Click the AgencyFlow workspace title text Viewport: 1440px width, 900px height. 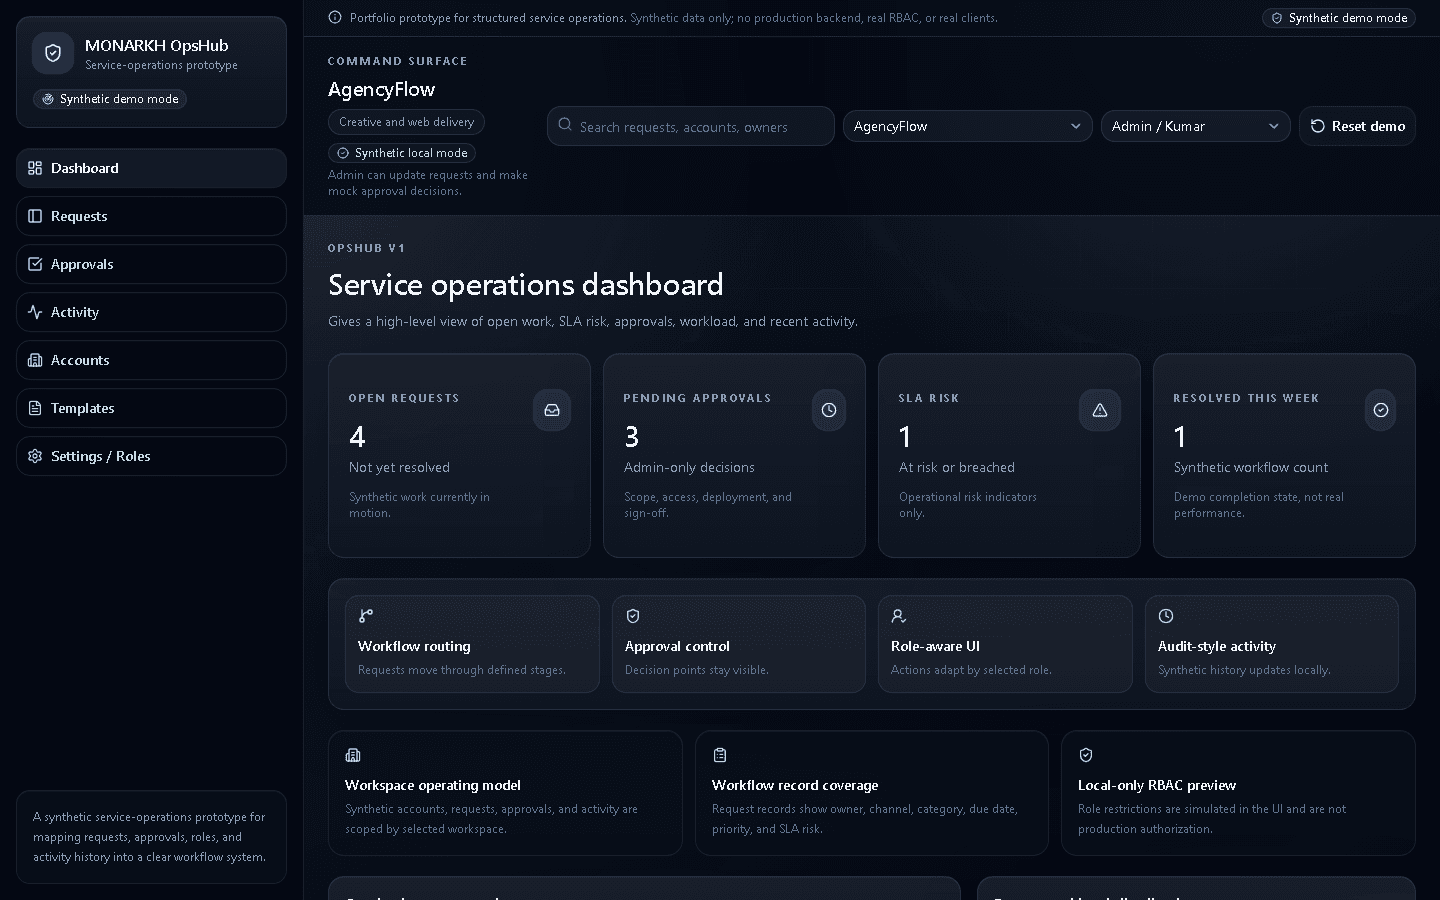pos(381,89)
